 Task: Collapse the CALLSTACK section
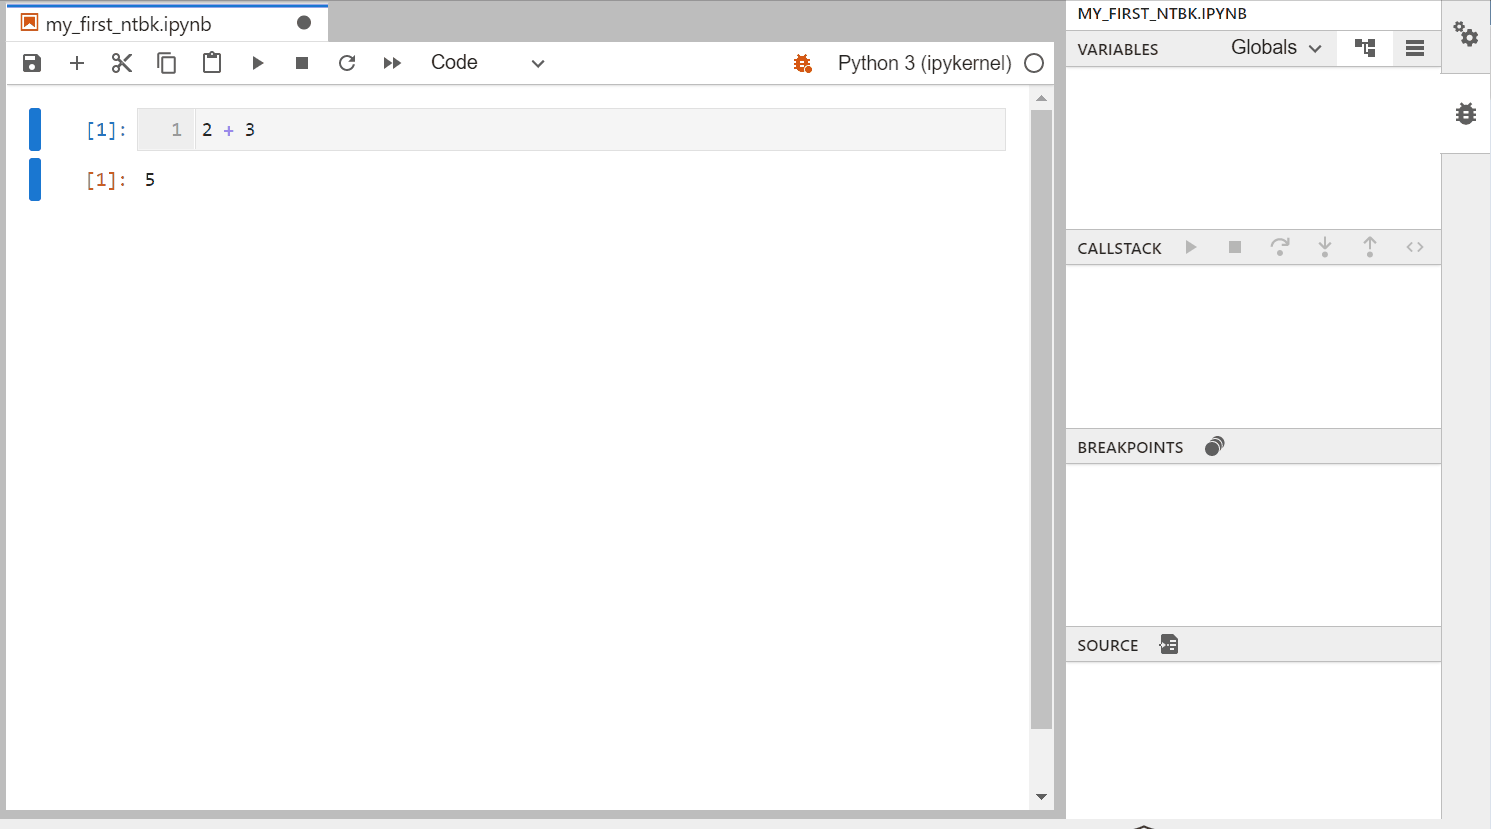pyautogui.click(x=1118, y=247)
